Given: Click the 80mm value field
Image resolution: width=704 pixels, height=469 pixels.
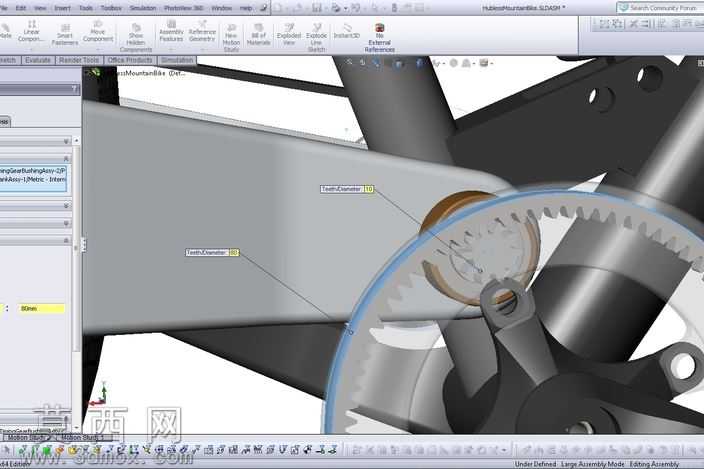Looking at the screenshot, I should click(x=42, y=308).
